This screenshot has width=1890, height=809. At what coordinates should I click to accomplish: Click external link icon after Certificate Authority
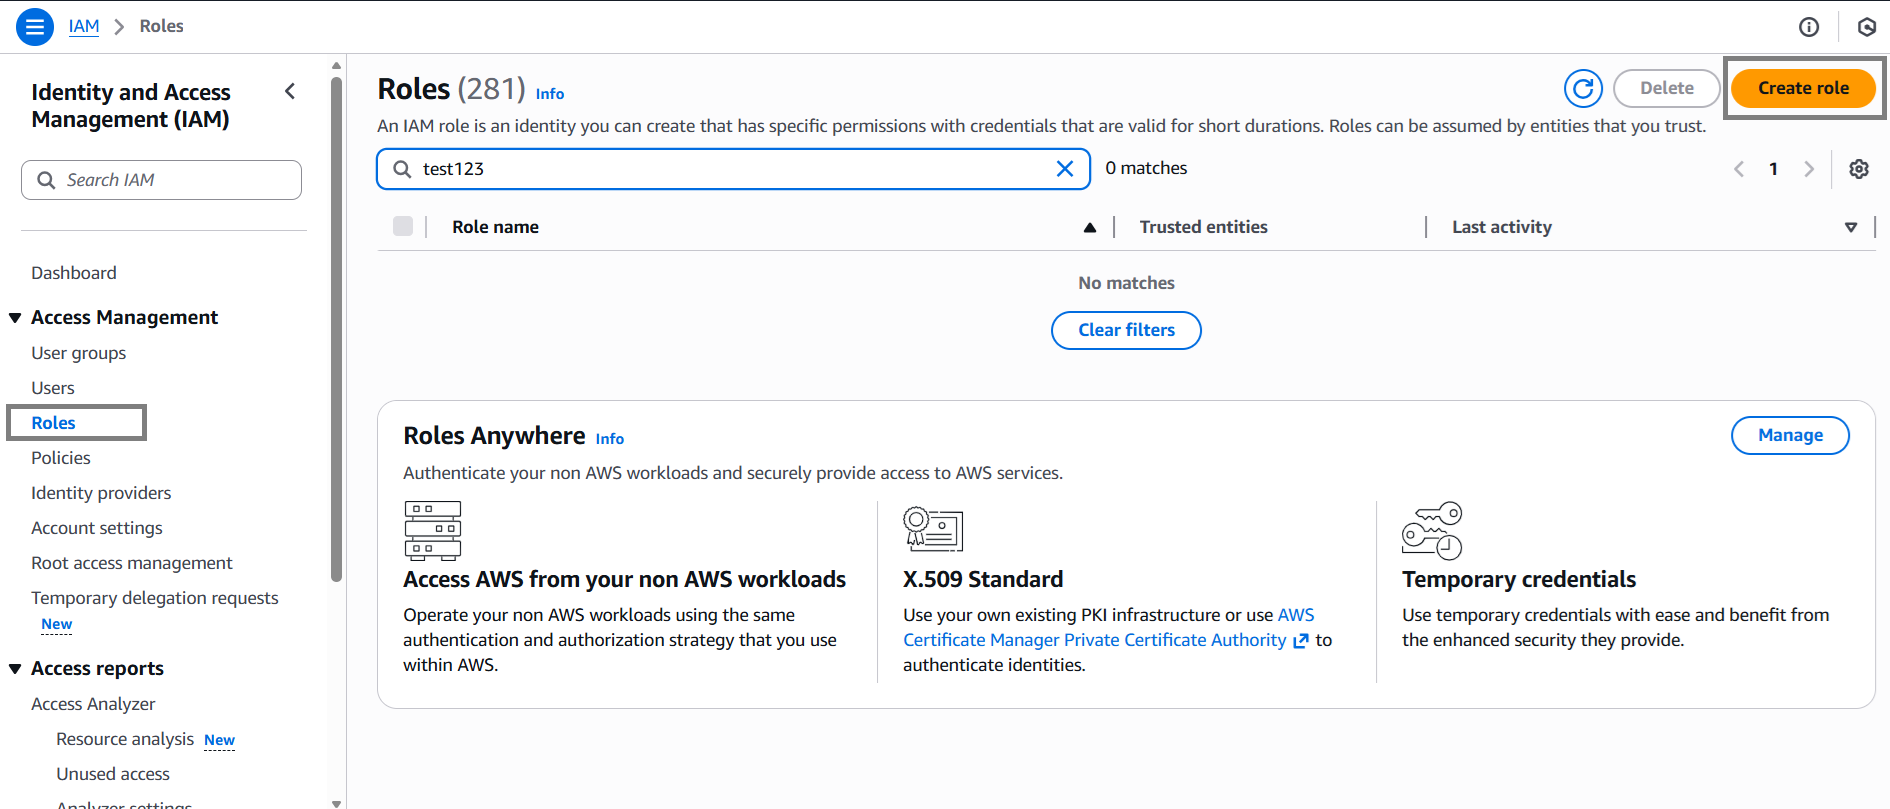tap(1300, 641)
